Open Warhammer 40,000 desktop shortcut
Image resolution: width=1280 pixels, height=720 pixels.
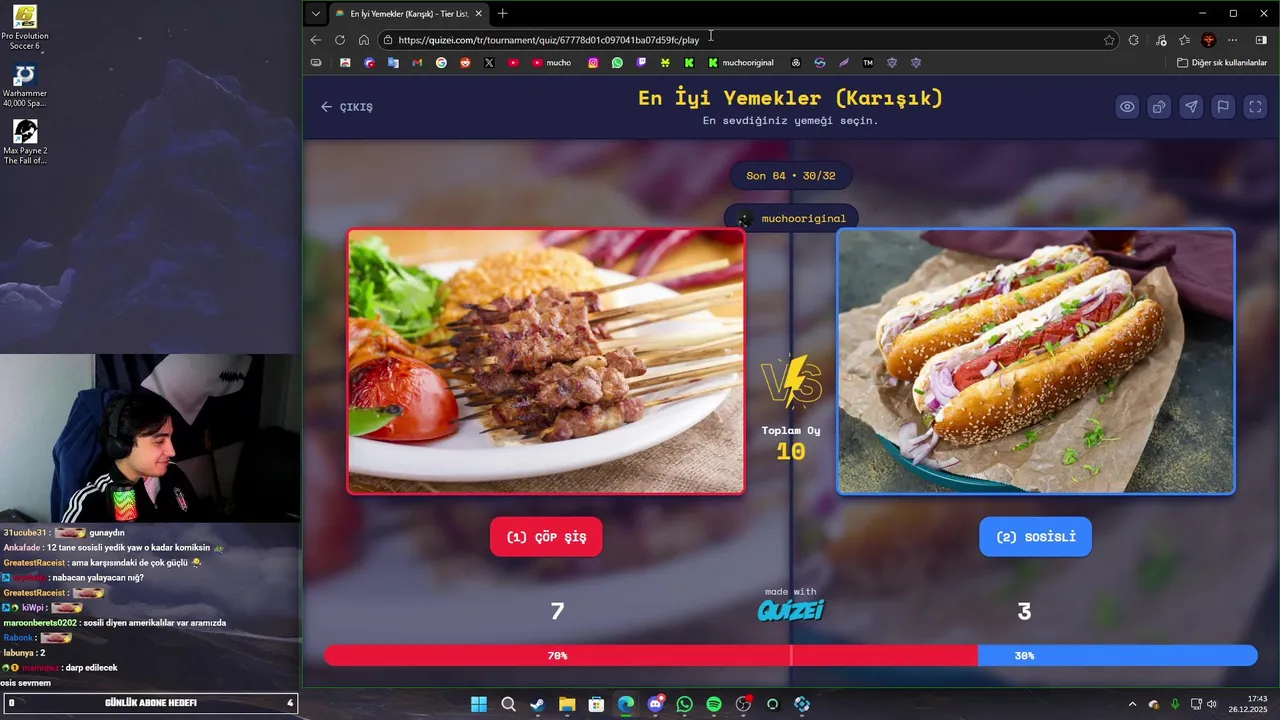coord(25,86)
